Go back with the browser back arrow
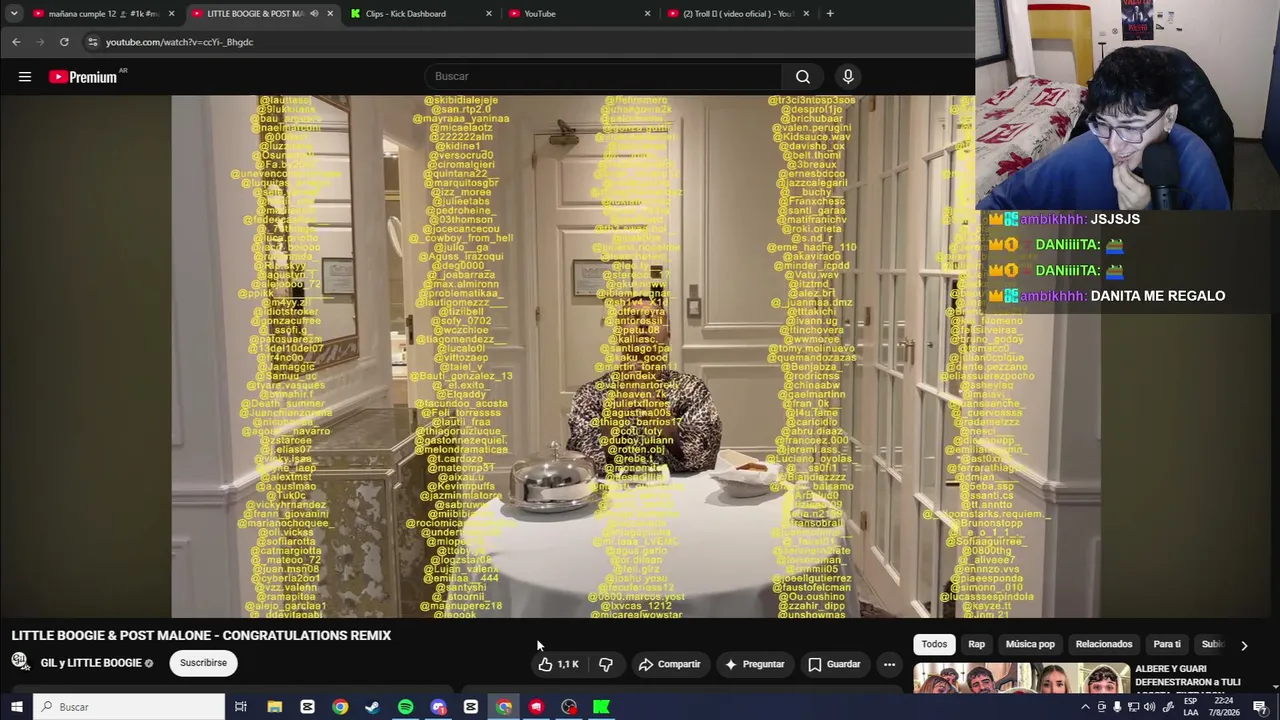This screenshot has width=1280, height=720. [x=16, y=42]
